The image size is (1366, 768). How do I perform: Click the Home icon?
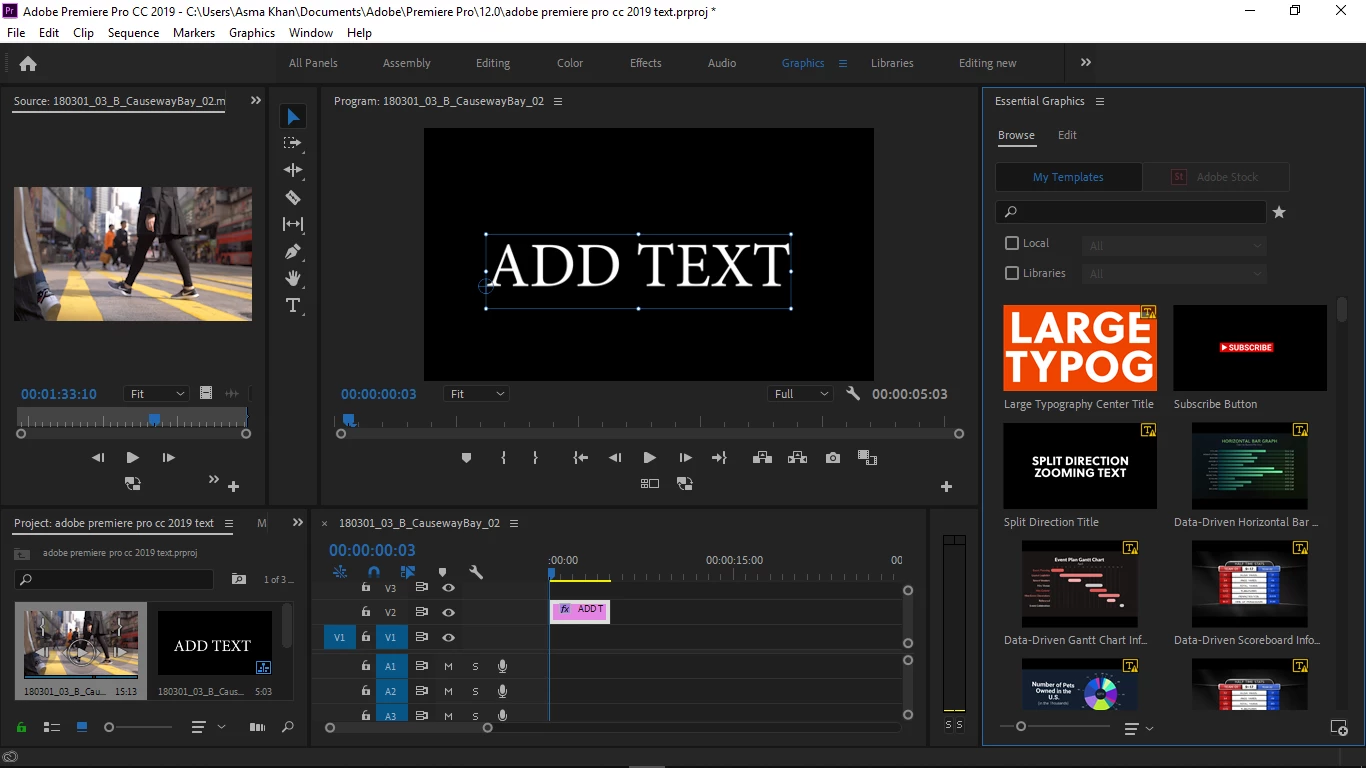tap(28, 63)
